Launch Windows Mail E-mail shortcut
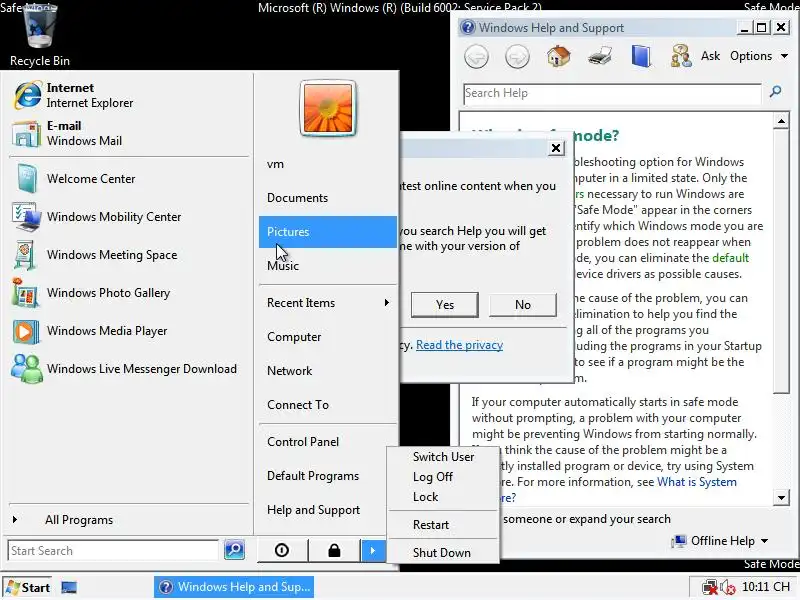Screen dimensions: 800x600 point(128,133)
